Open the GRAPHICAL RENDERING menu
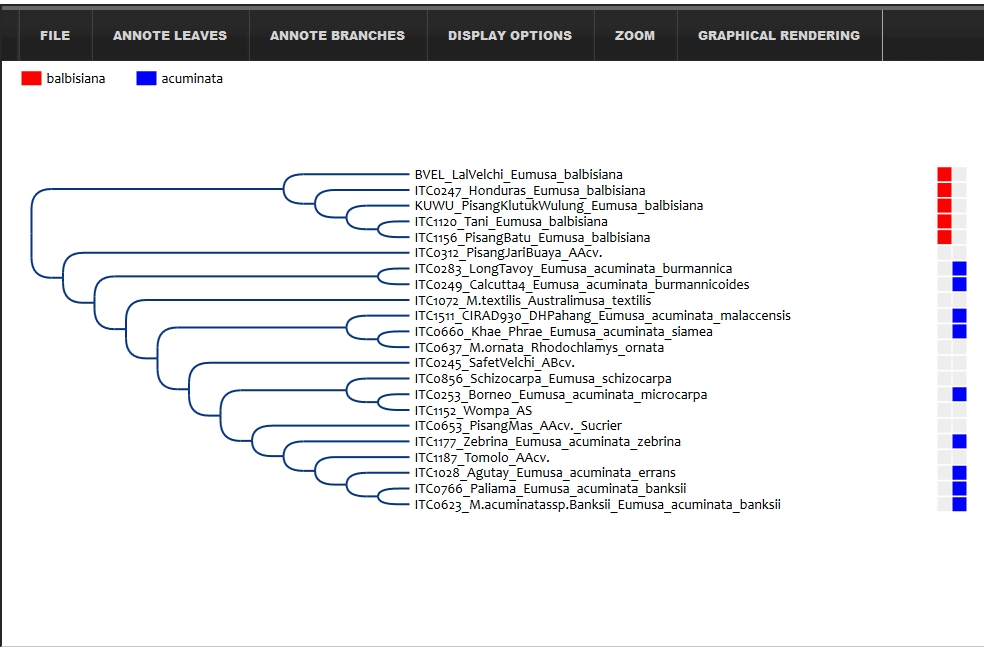Viewport: 984px width, 647px height. (779, 36)
